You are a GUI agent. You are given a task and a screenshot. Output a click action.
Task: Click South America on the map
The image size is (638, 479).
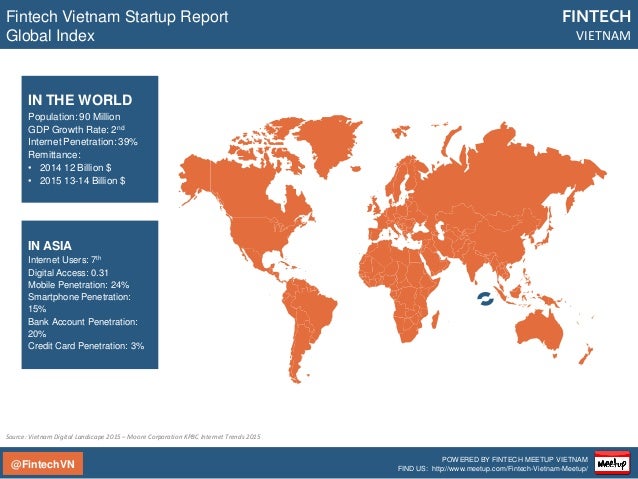coord(309,322)
